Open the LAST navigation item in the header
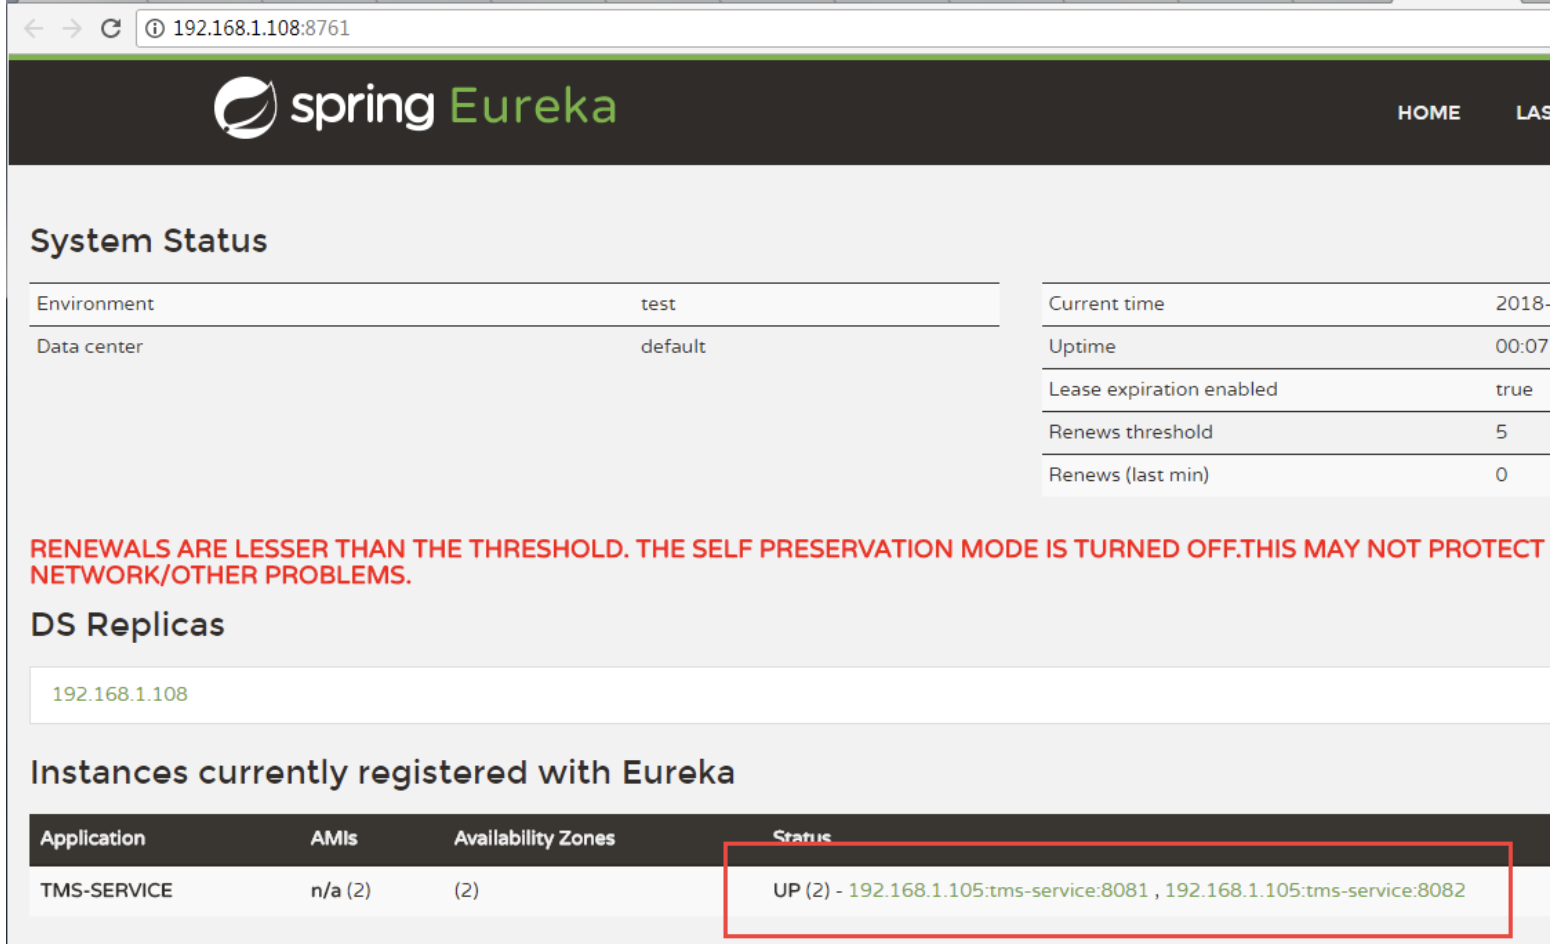The image size is (1556, 944). tap(1533, 112)
